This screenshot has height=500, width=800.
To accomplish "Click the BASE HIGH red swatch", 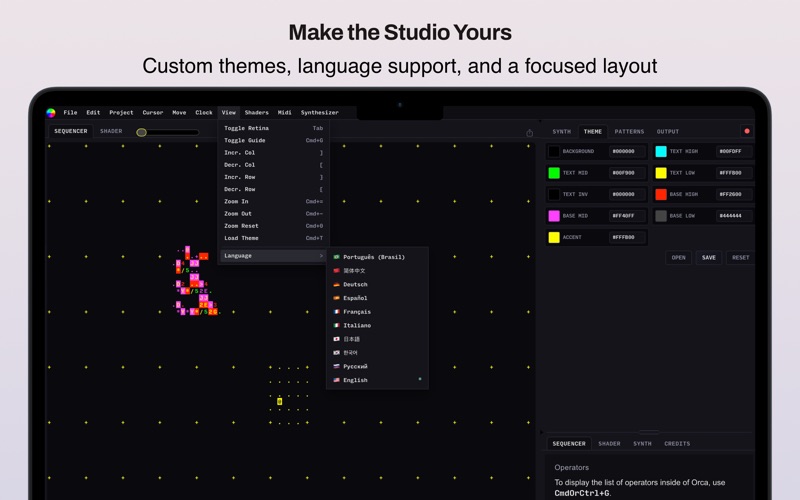I will (661, 194).
